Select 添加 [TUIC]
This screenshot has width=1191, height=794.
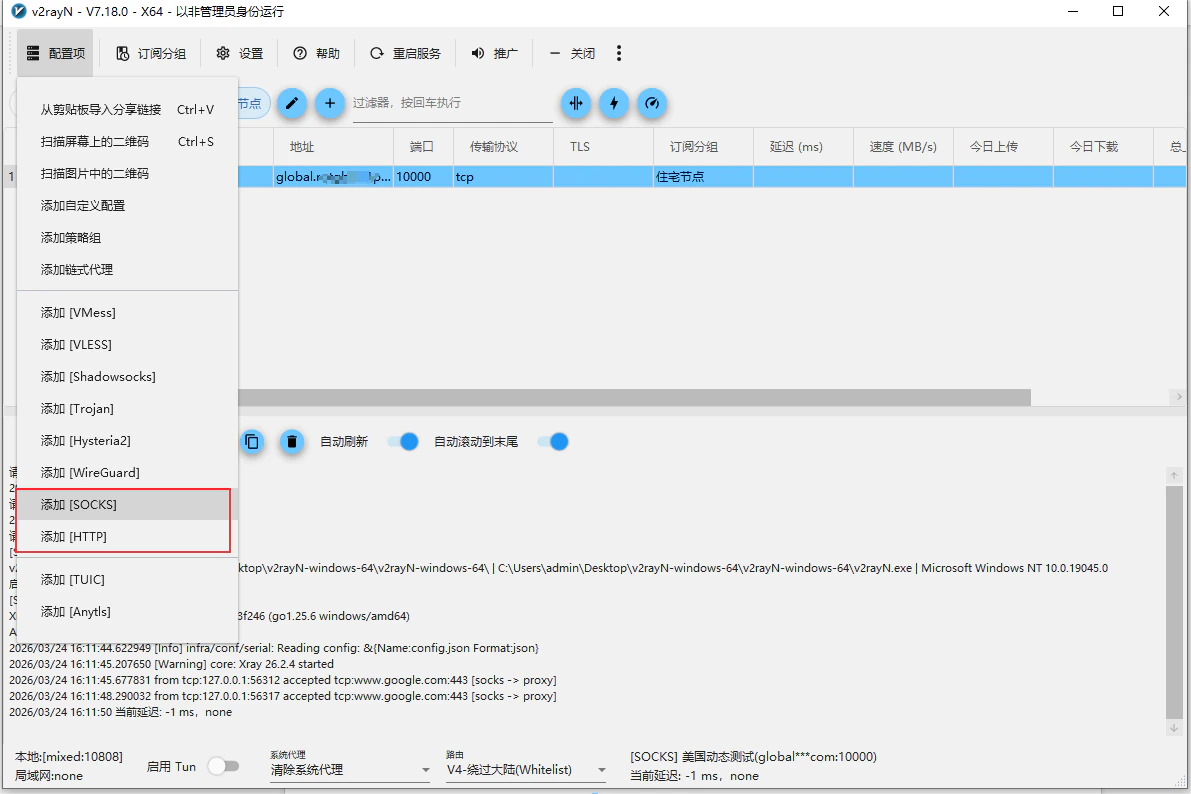click(x=128, y=579)
